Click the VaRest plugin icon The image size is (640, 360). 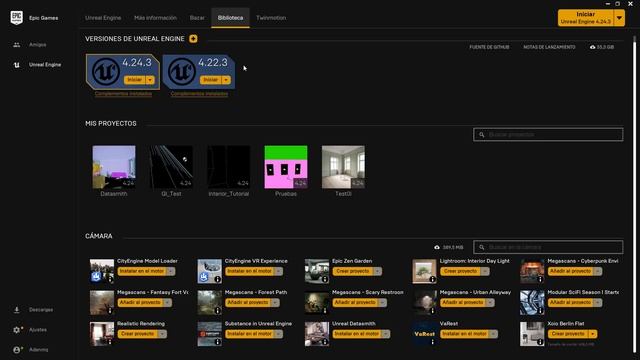(x=424, y=334)
